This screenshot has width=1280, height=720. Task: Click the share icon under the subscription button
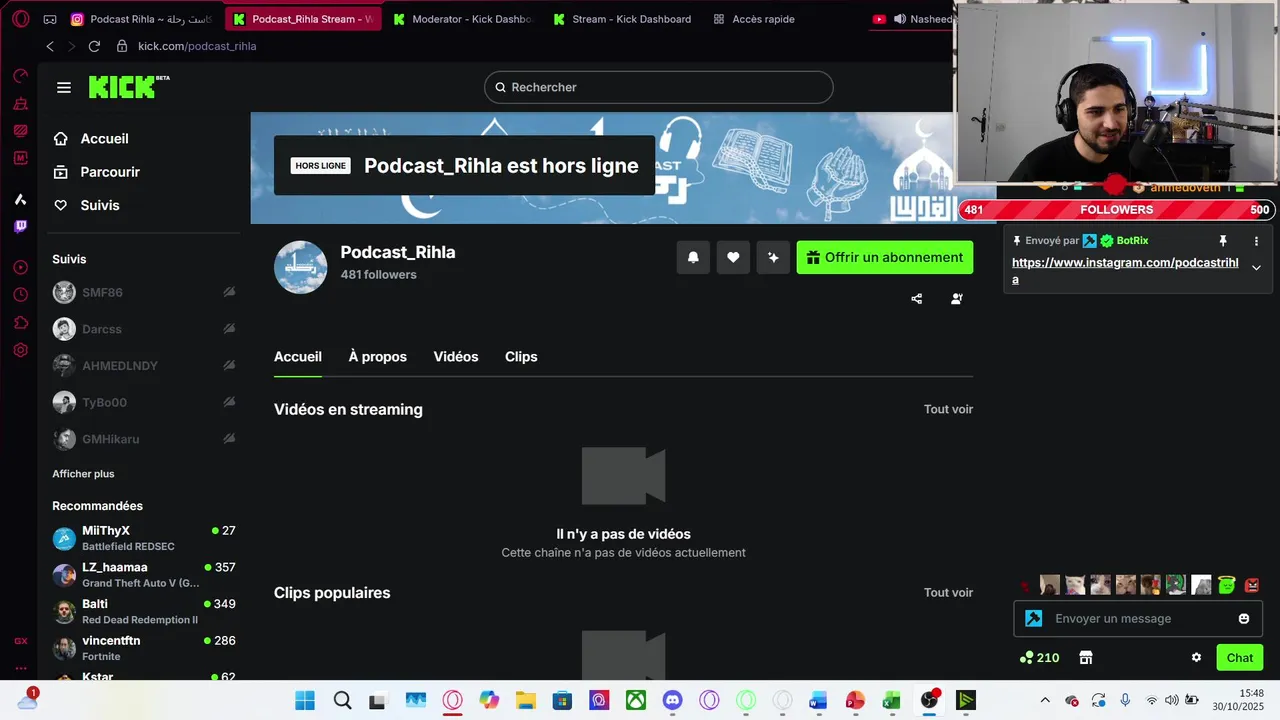917,299
